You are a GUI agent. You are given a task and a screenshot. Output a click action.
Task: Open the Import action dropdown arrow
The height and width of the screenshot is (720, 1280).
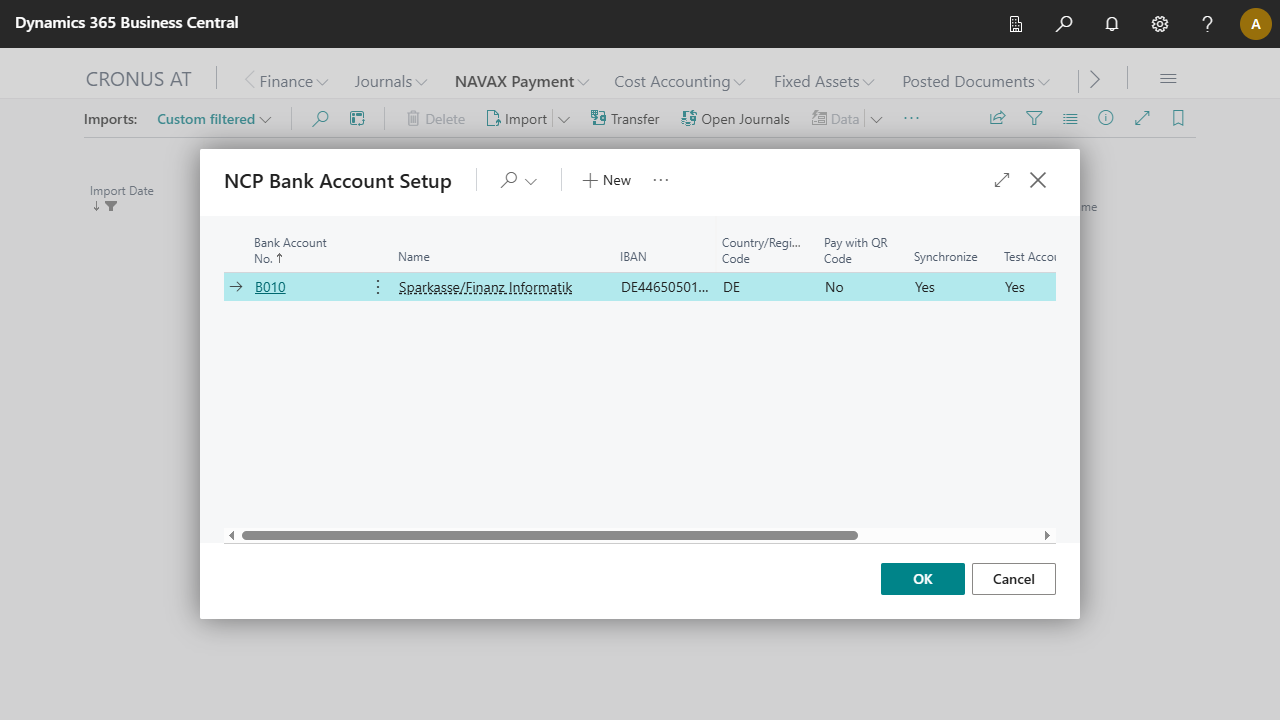point(564,119)
